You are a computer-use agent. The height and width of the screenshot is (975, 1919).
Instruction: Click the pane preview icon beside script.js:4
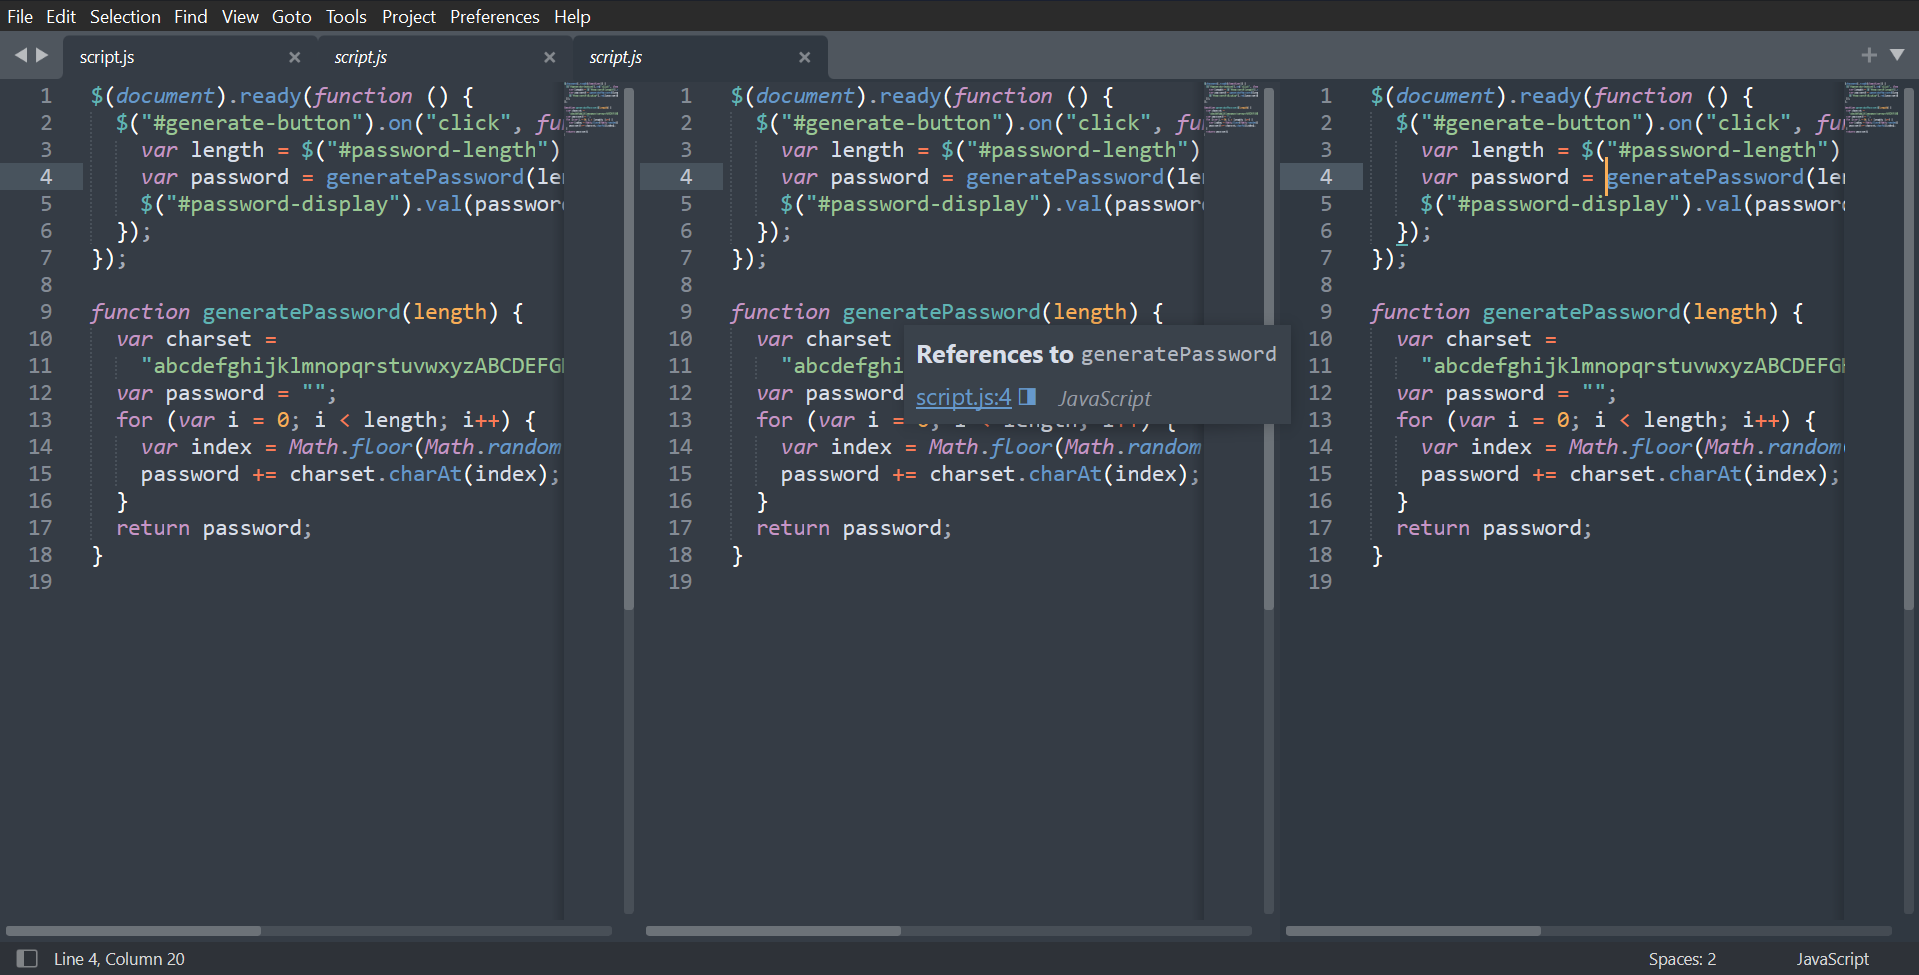tap(1026, 397)
